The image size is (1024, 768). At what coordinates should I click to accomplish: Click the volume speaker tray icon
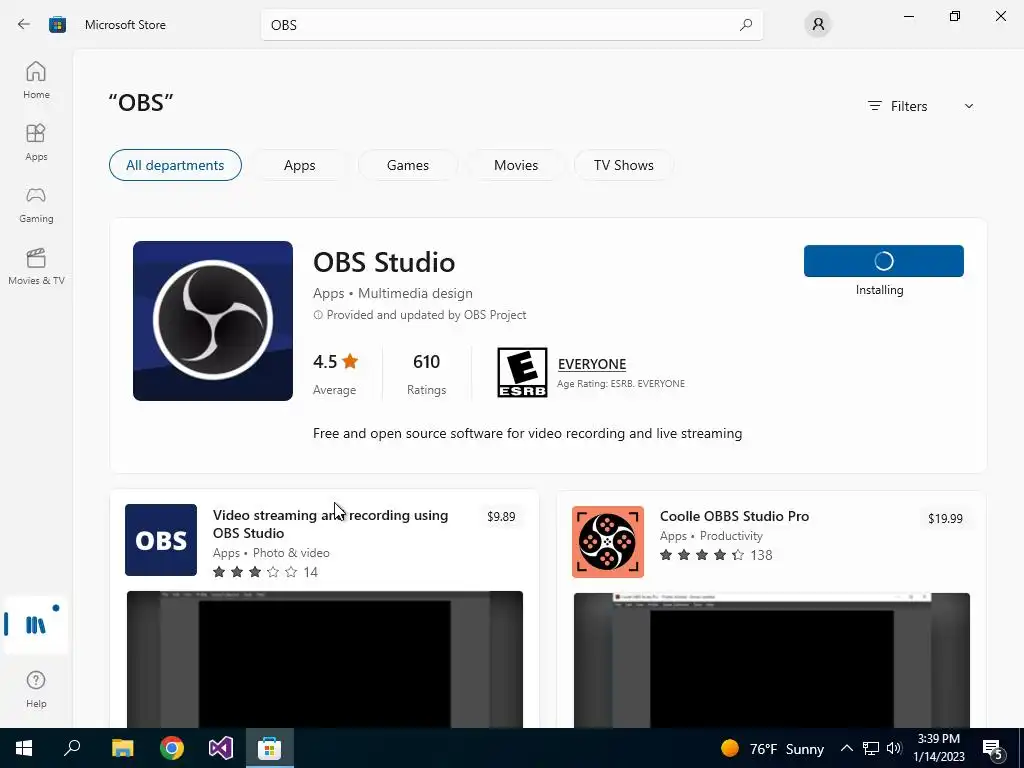click(x=894, y=748)
